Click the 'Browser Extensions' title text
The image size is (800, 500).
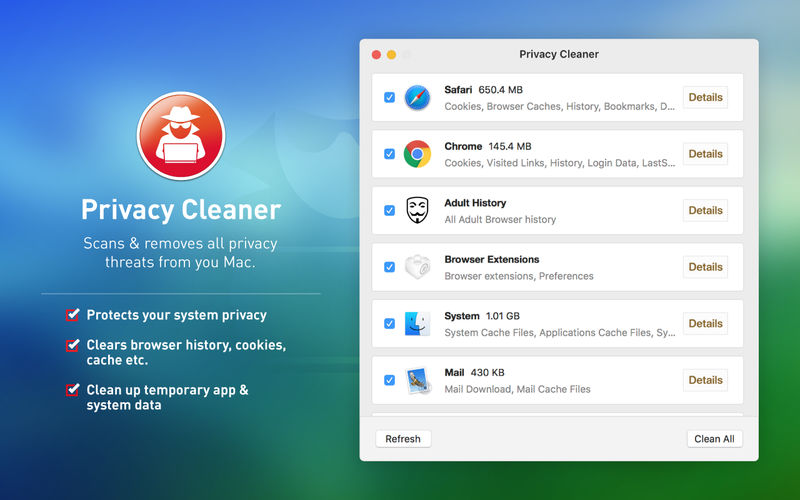[x=492, y=260]
